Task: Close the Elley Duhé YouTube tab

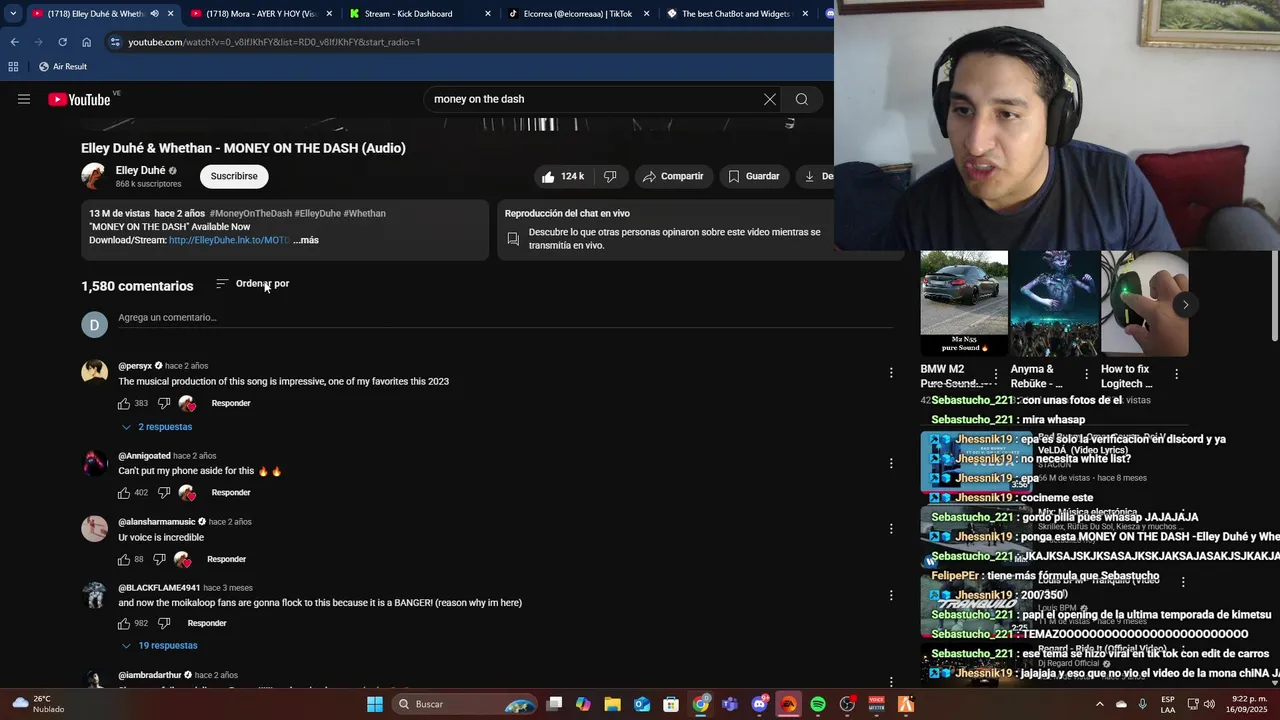Action: tap(171, 14)
